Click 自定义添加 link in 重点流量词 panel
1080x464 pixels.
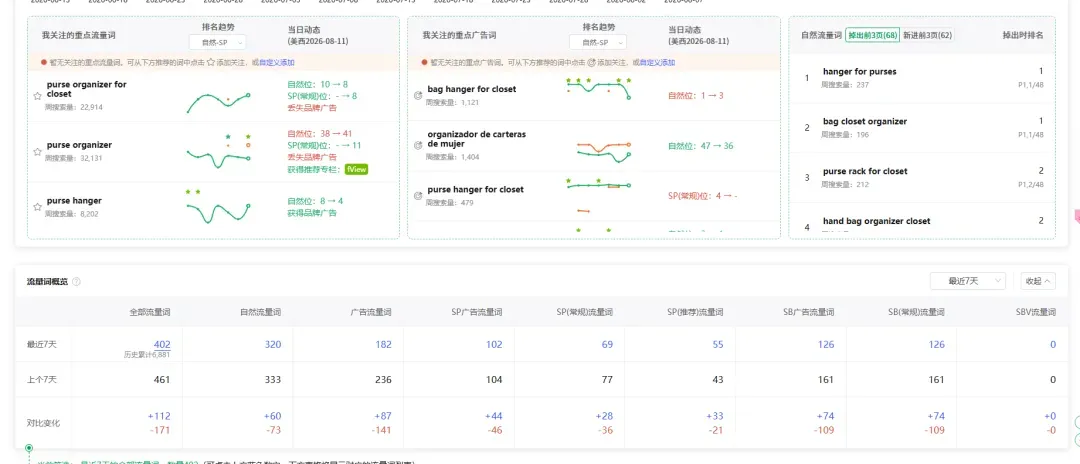pos(276,63)
